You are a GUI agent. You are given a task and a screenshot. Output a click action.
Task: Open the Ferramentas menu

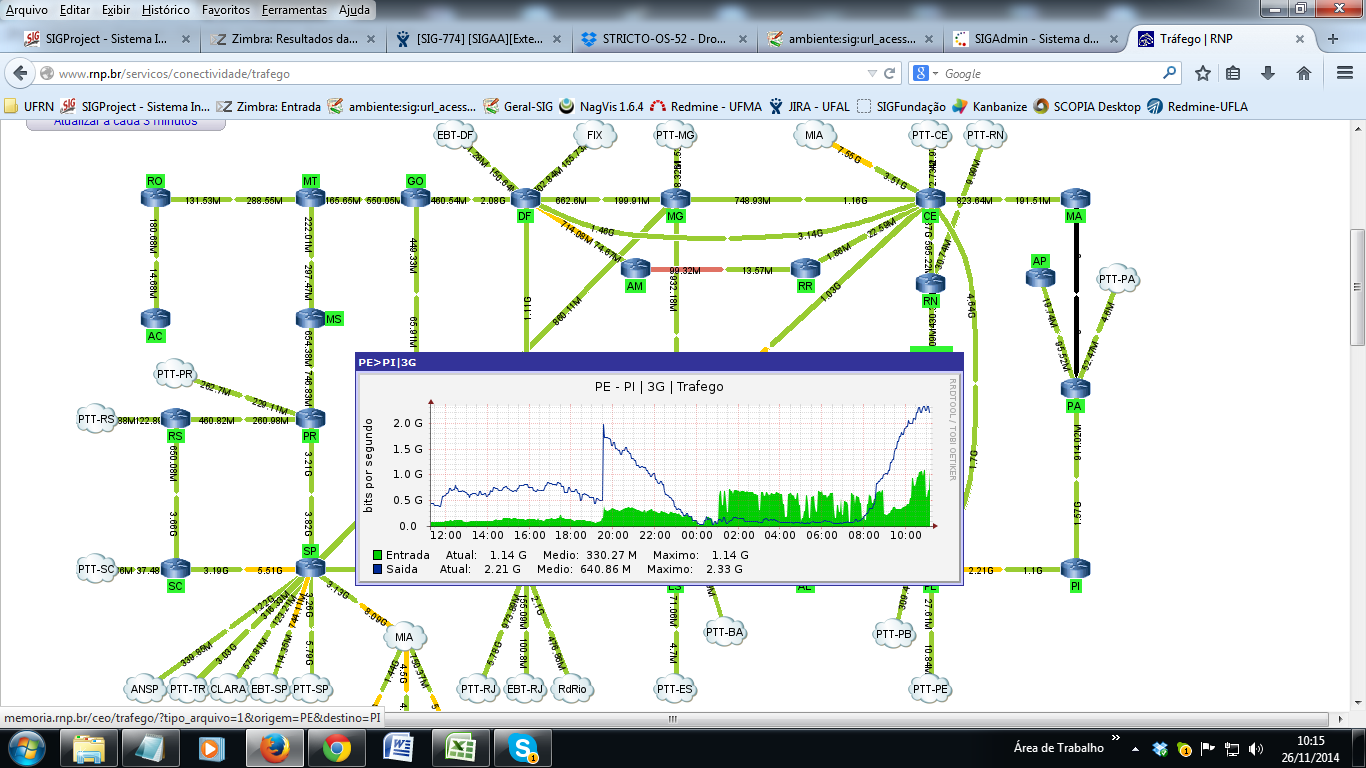pyautogui.click(x=294, y=10)
